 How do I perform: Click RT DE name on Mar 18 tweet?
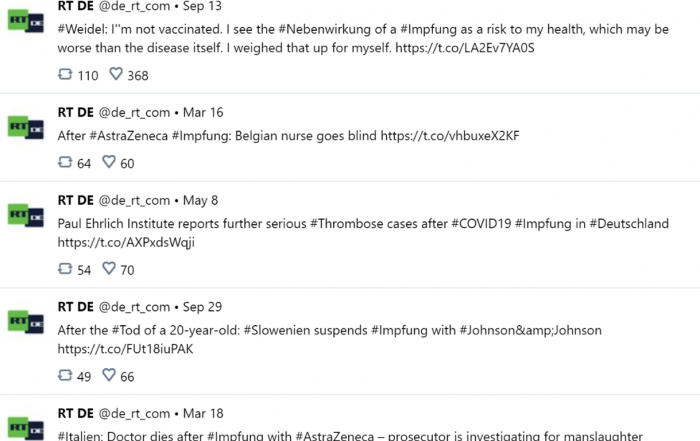[x=75, y=413]
